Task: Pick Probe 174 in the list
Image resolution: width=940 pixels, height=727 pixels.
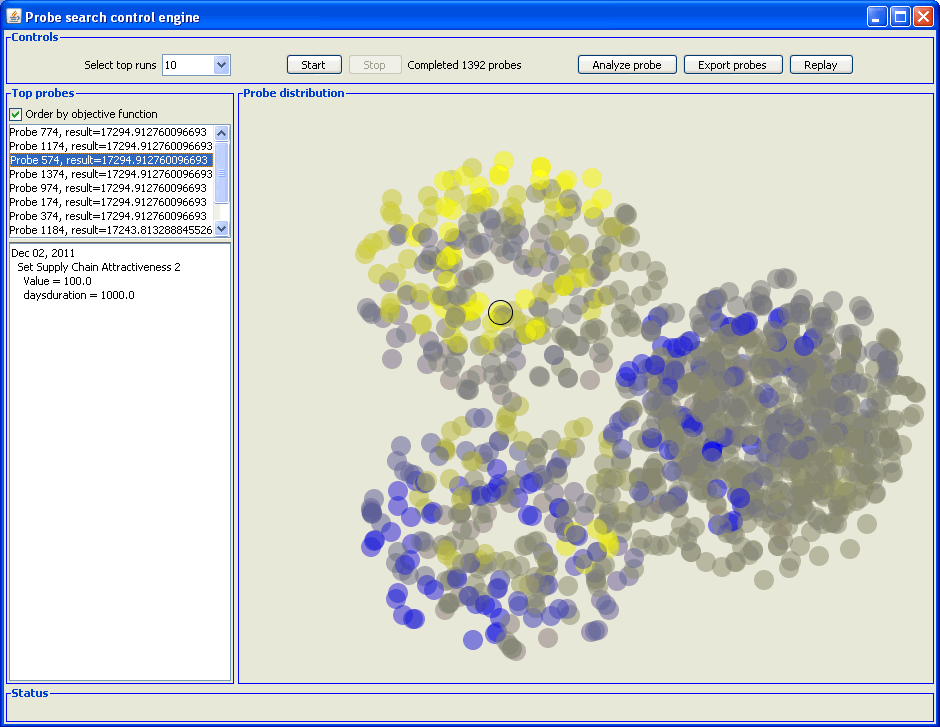Action: (x=108, y=202)
